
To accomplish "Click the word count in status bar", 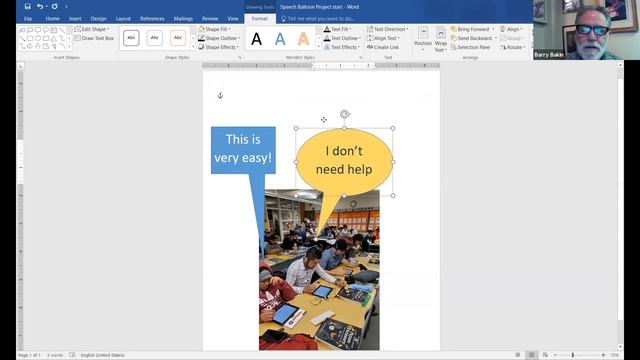I will (55, 355).
